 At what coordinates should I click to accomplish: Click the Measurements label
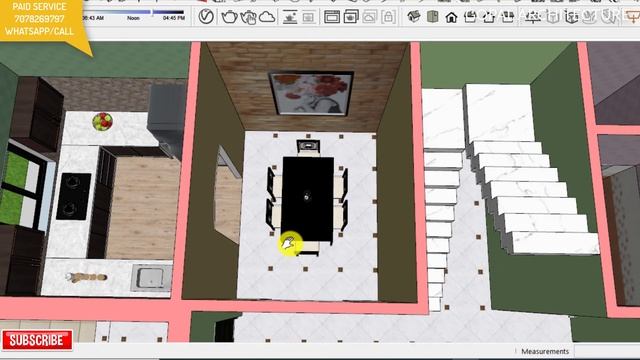tap(545, 351)
